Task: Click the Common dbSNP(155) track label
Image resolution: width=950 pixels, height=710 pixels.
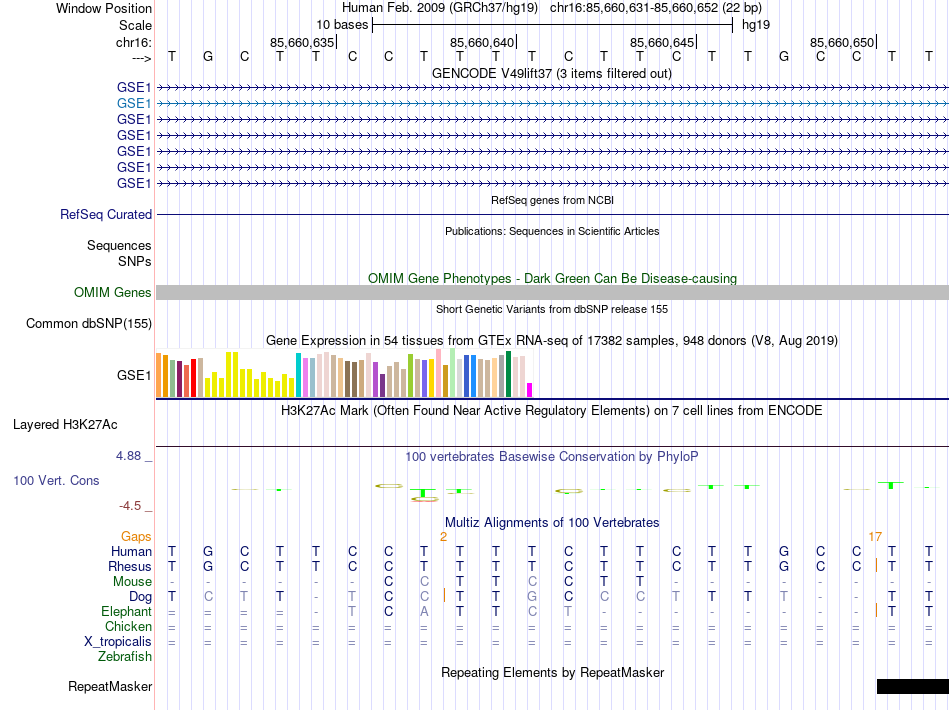Action: pos(89,323)
